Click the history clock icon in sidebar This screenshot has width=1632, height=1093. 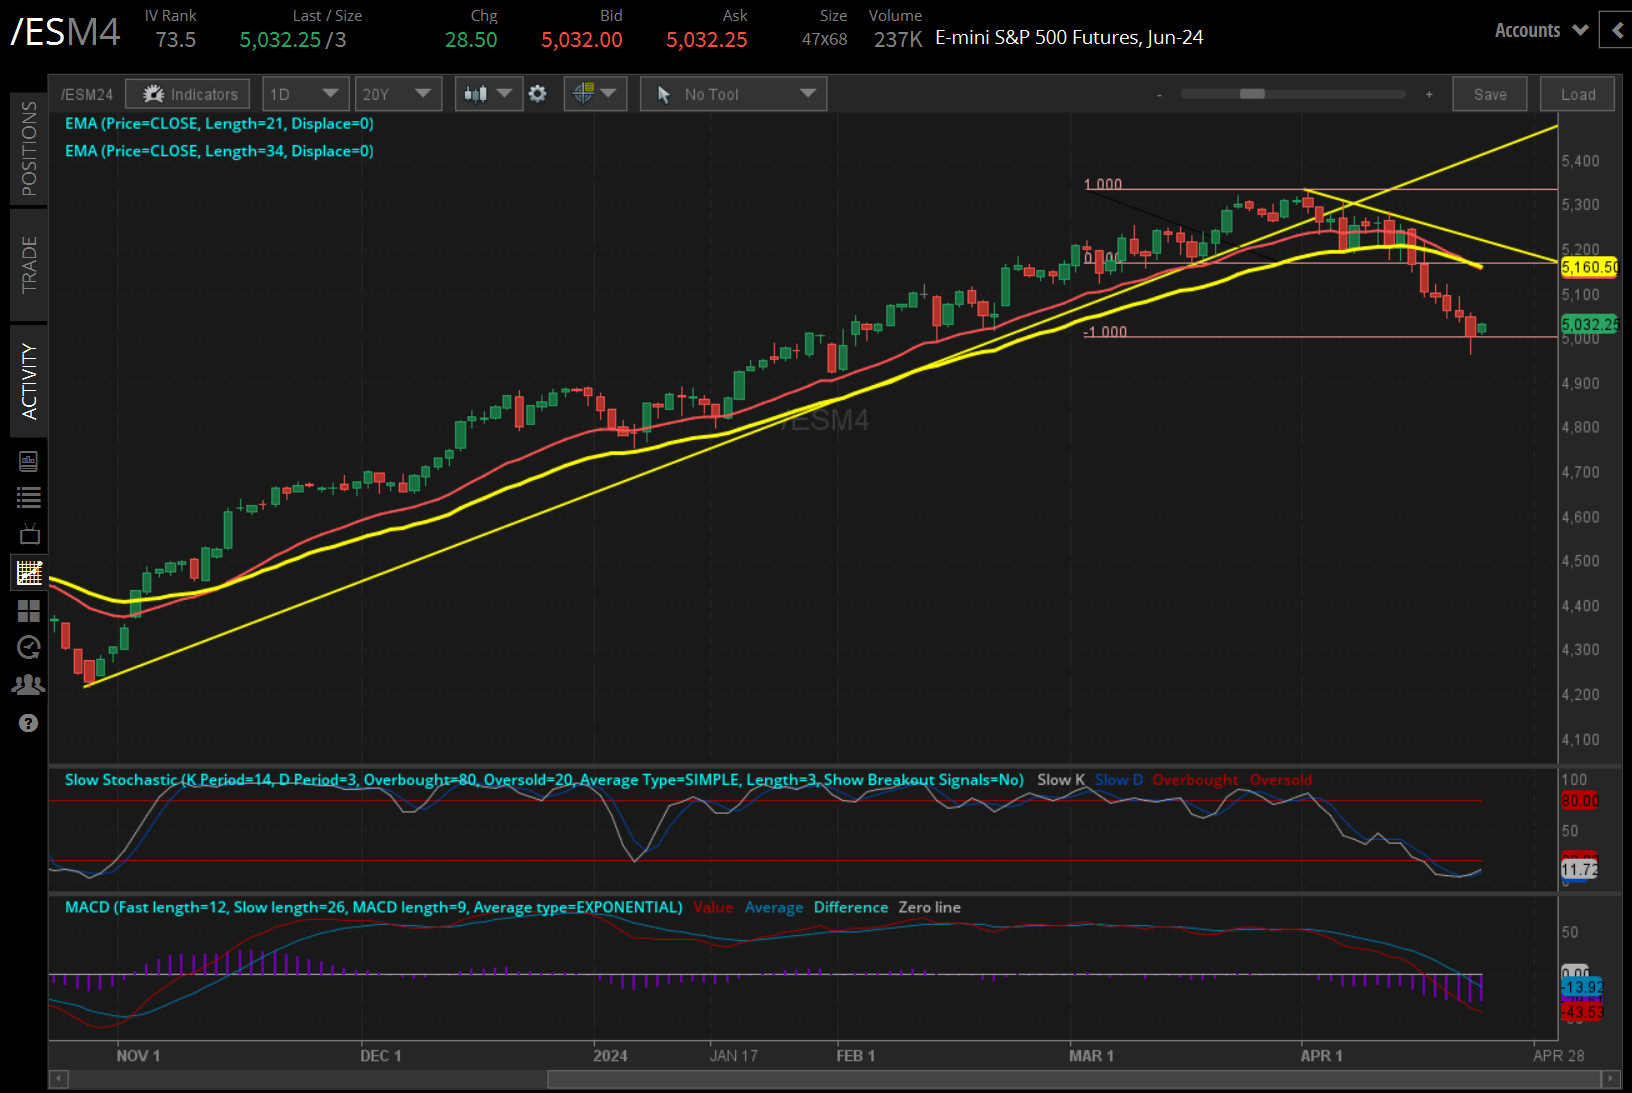click(28, 647)
